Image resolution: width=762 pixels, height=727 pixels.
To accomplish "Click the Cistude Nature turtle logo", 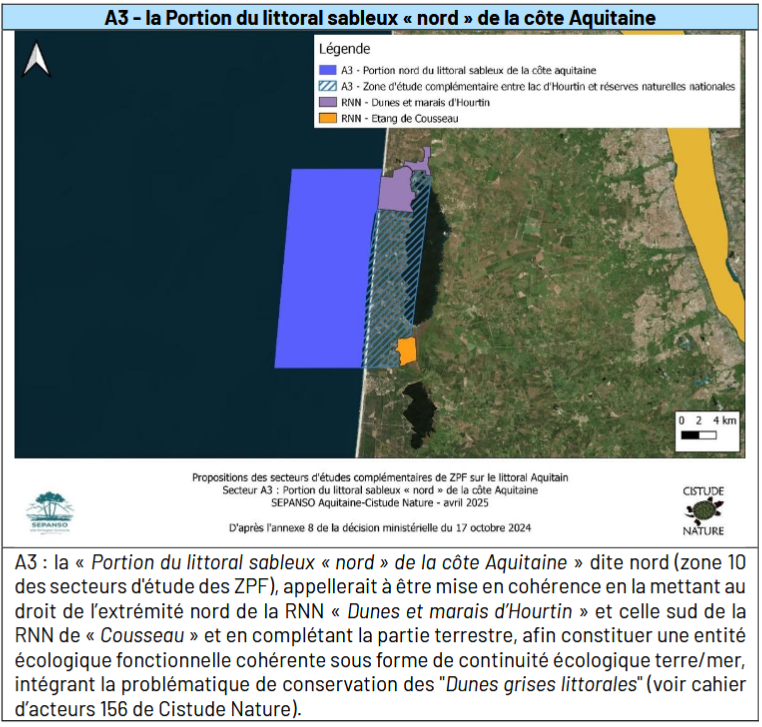I will pyautogui.click(x=703, y=511).
